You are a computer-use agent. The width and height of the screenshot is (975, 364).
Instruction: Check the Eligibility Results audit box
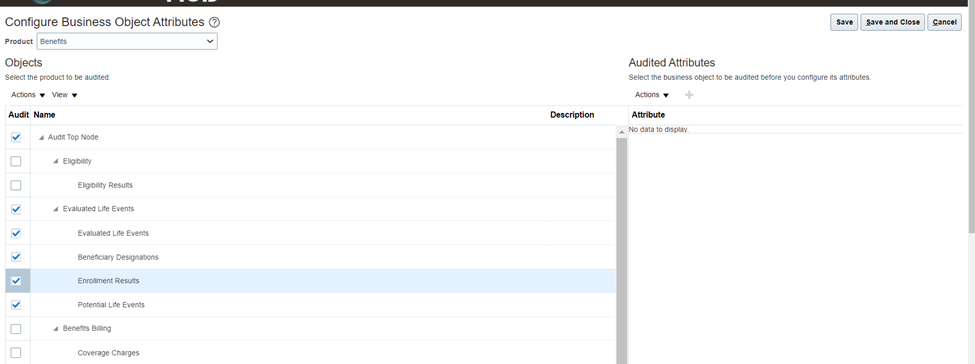[x=16, y=185]
